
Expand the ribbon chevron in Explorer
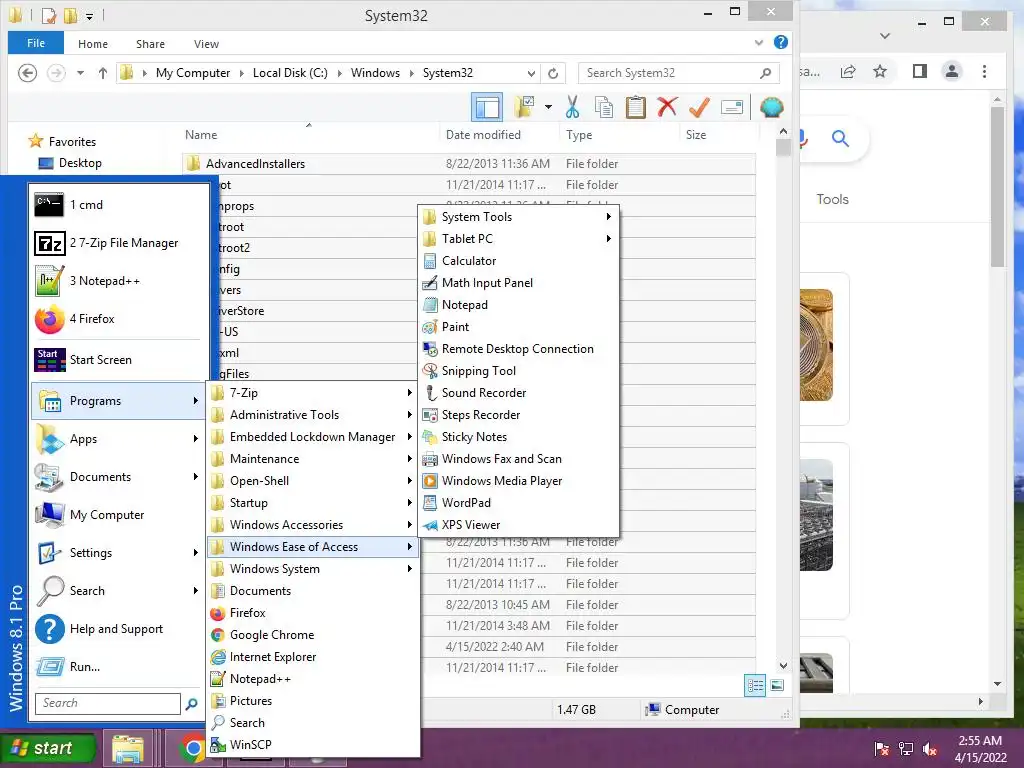point(758,43)
